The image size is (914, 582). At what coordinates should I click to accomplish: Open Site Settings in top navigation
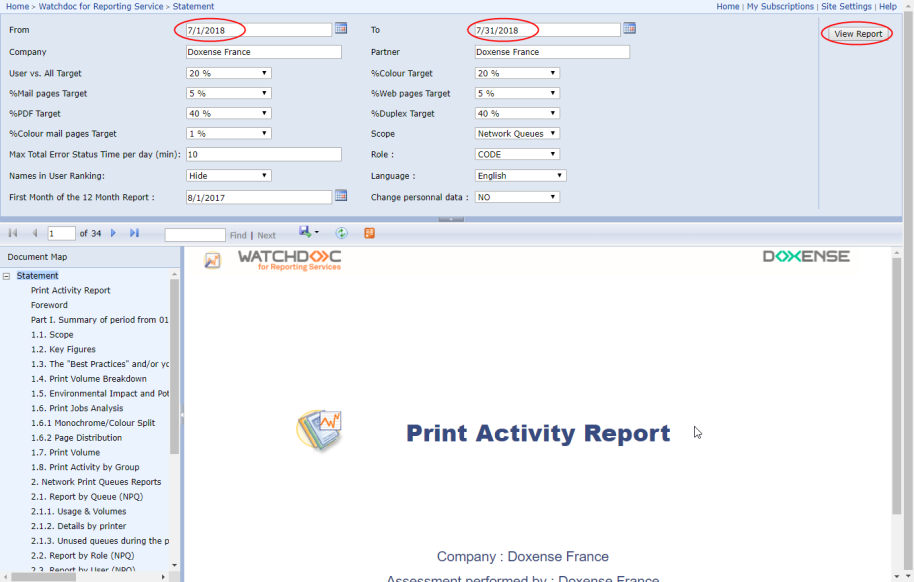click(846, 6)
